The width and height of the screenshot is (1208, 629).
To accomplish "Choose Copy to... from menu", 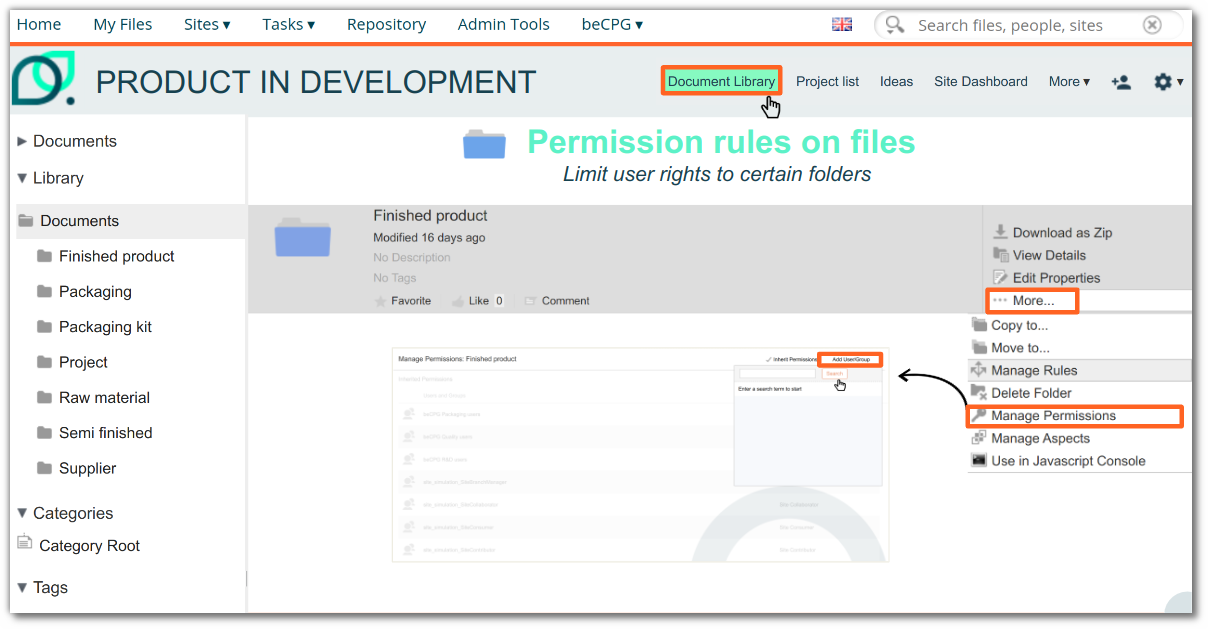I will [1019, 325].
